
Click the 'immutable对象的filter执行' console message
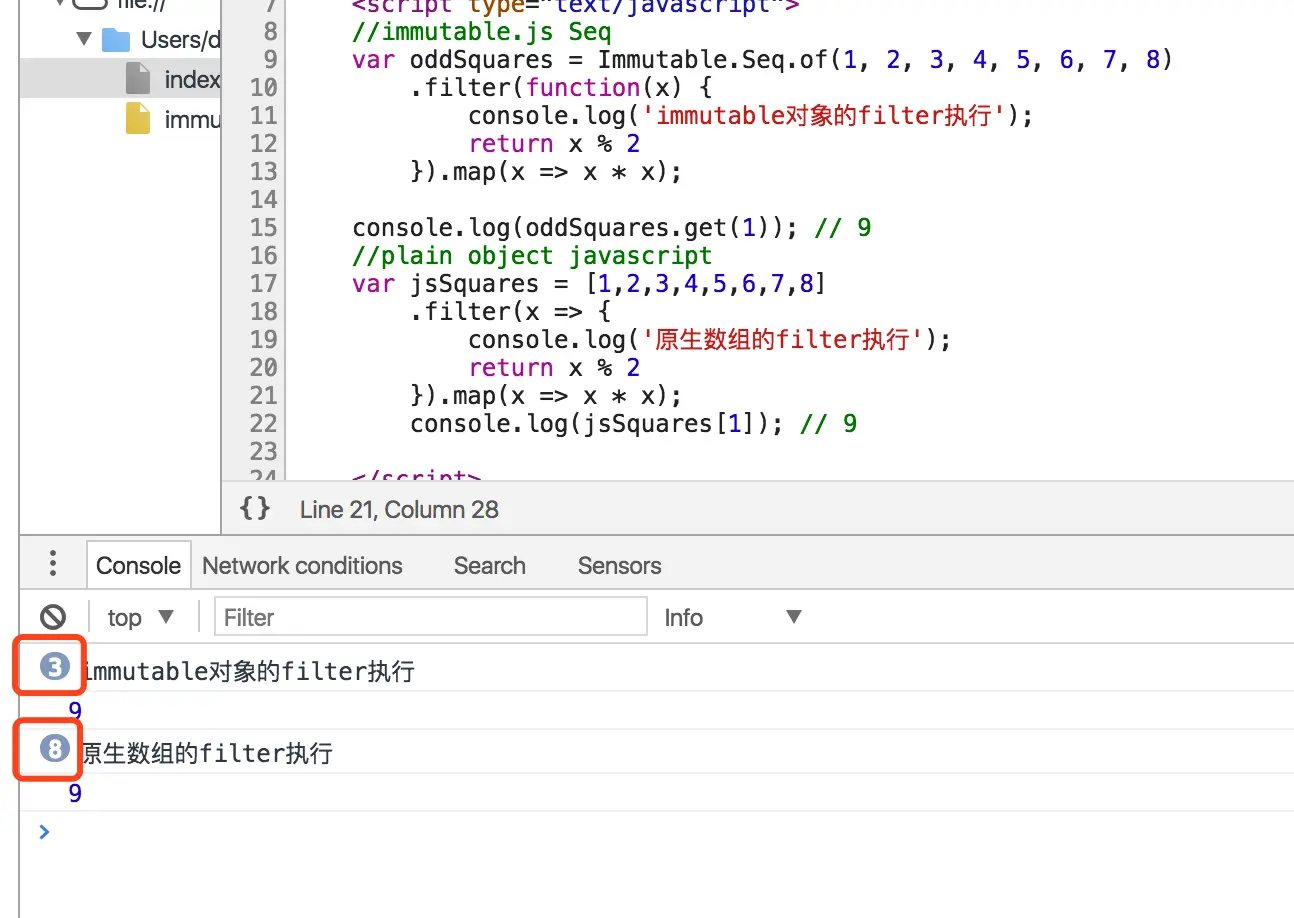pos(248,671)
